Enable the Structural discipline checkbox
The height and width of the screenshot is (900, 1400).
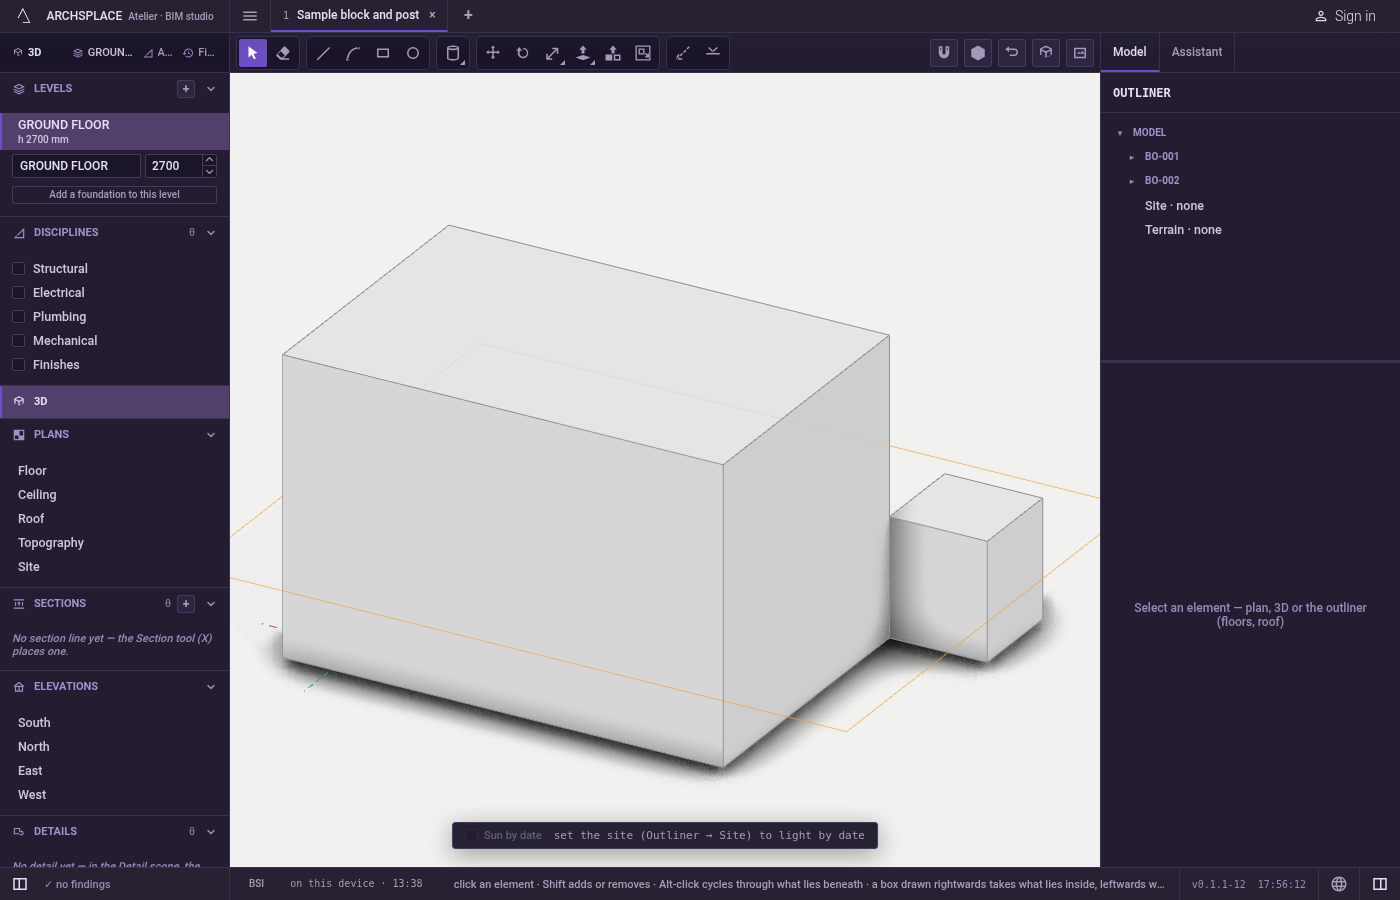coord(18,269)
